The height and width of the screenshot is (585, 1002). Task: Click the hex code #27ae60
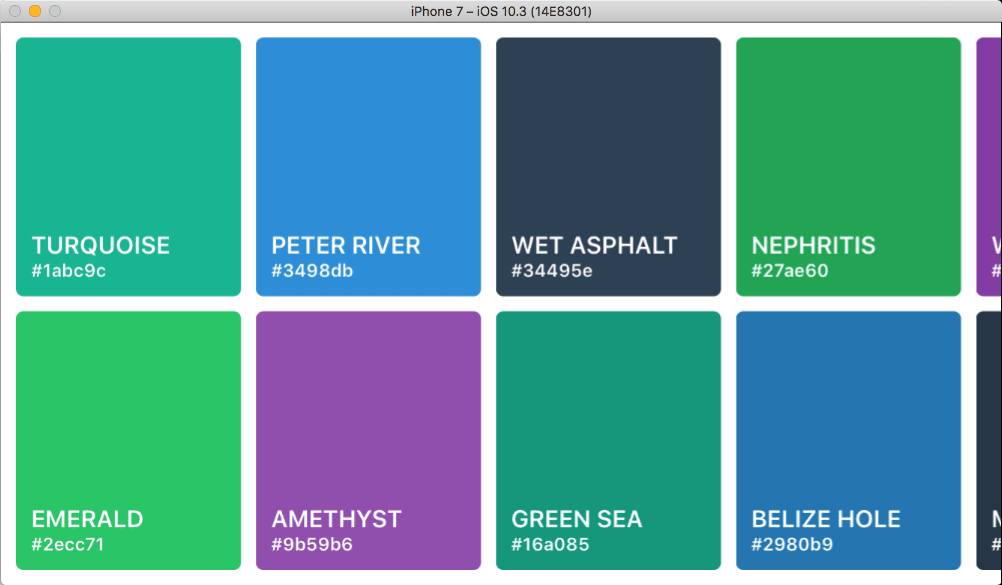788,270
